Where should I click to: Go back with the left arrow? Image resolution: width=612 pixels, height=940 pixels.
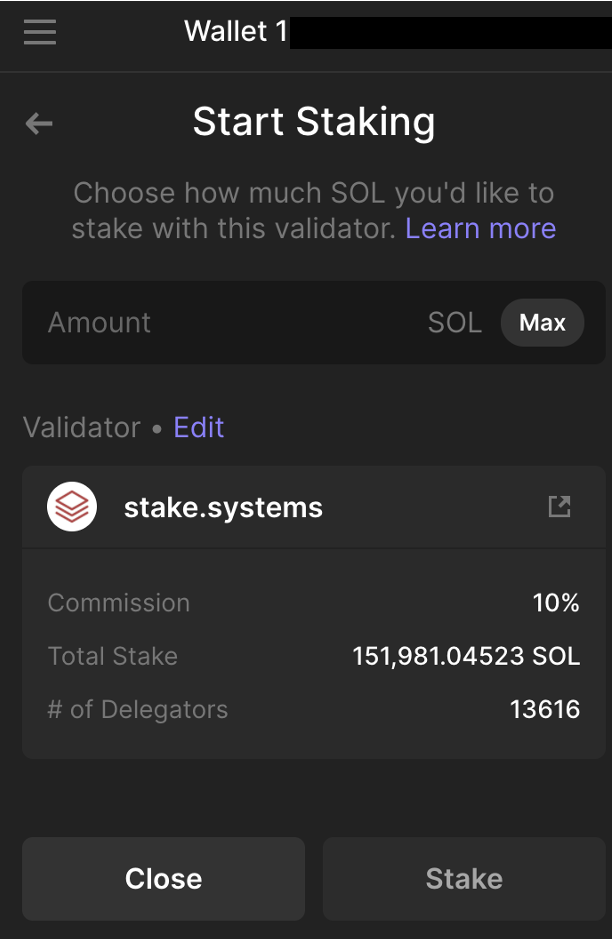pyautogui.click(x=39, y=123)
